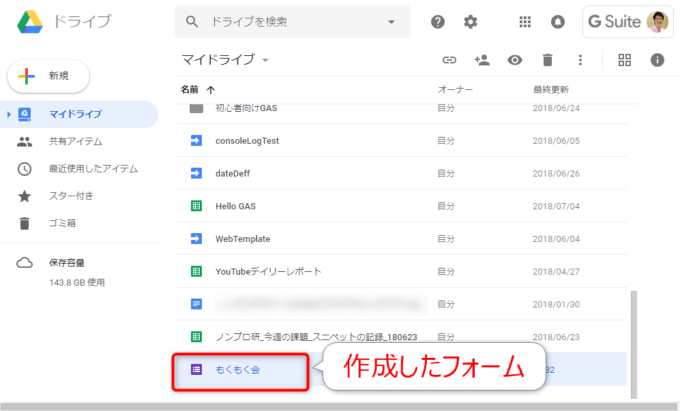Screen dimensions: 680x411
Task: Switch to grid view layout
Action: click(624, 60)
